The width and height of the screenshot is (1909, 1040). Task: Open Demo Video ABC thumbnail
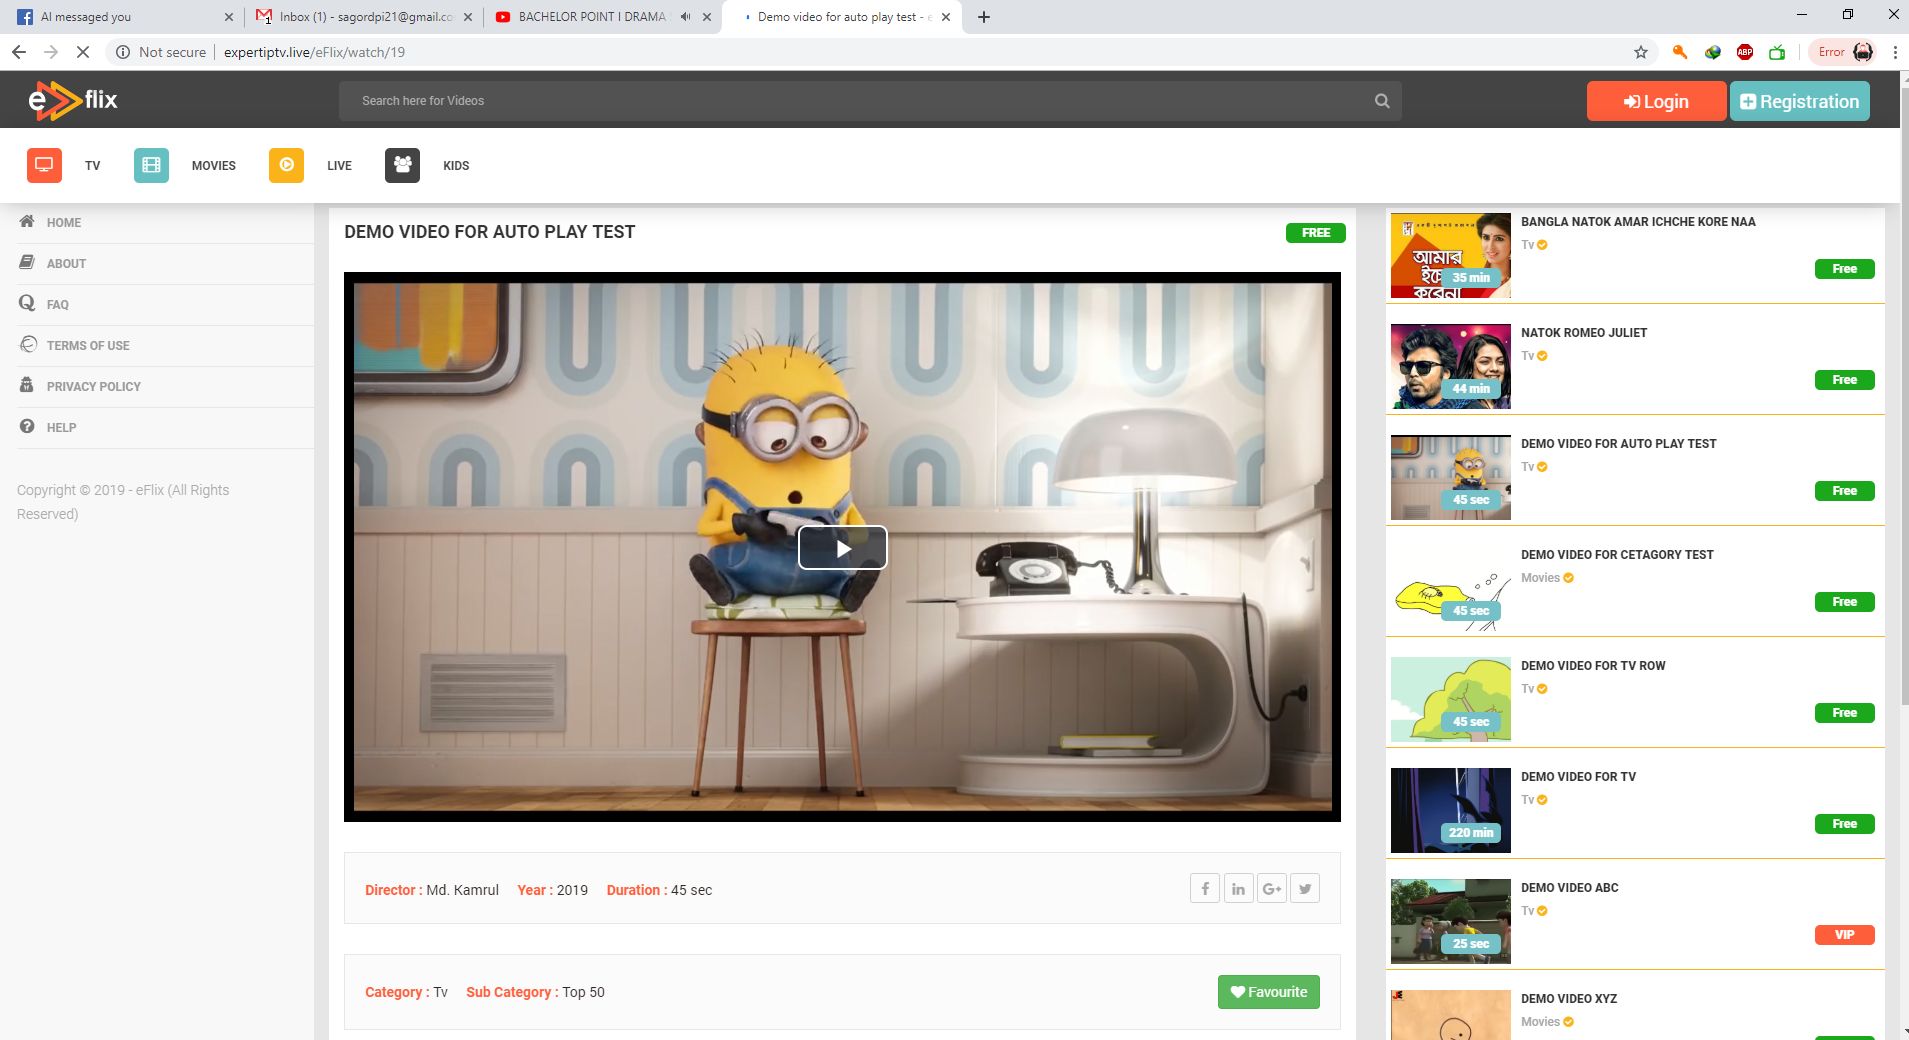(1451, 921)
